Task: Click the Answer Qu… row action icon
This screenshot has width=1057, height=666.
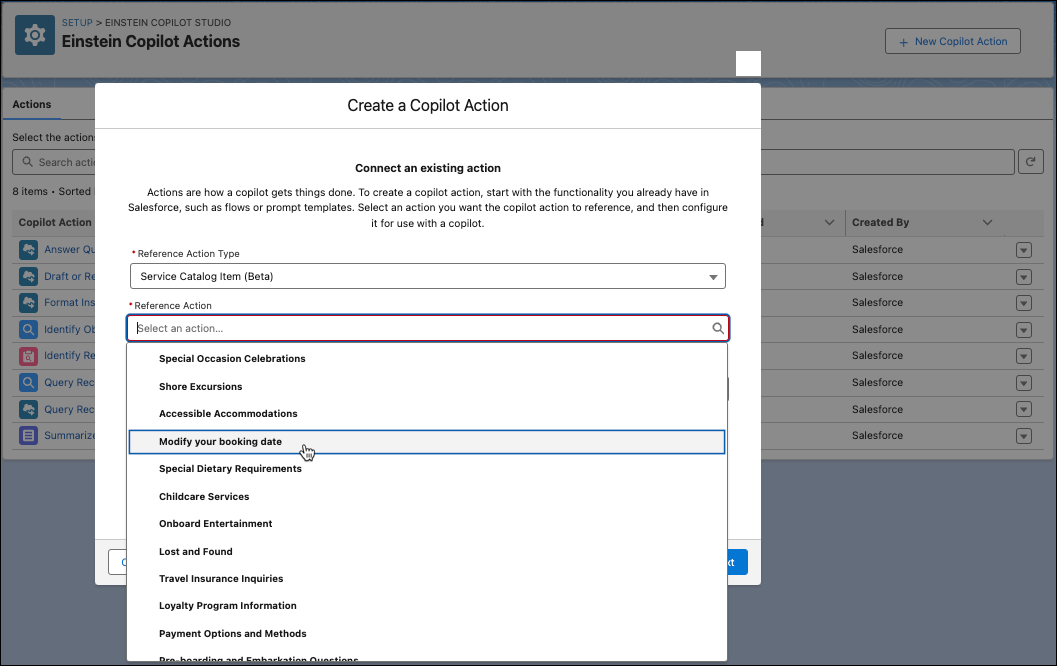Action: (x=28, y=249)
